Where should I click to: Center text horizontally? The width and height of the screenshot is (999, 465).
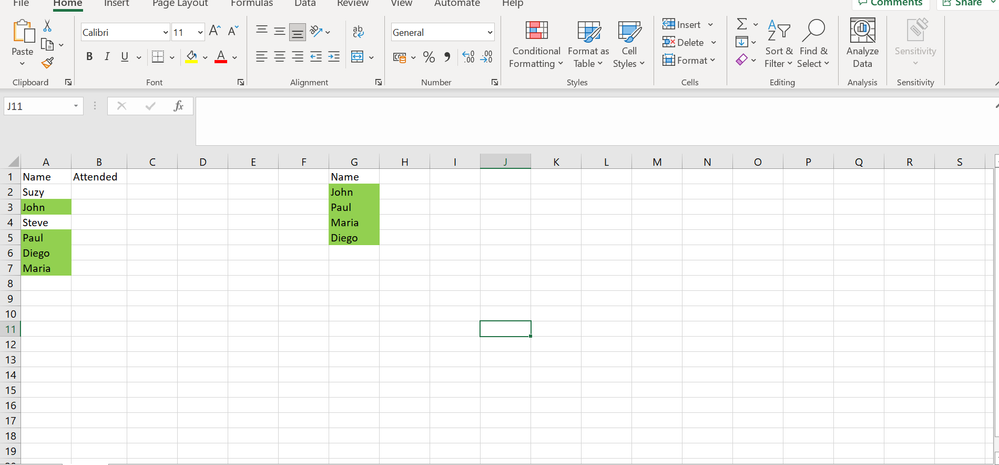point(280,57)
